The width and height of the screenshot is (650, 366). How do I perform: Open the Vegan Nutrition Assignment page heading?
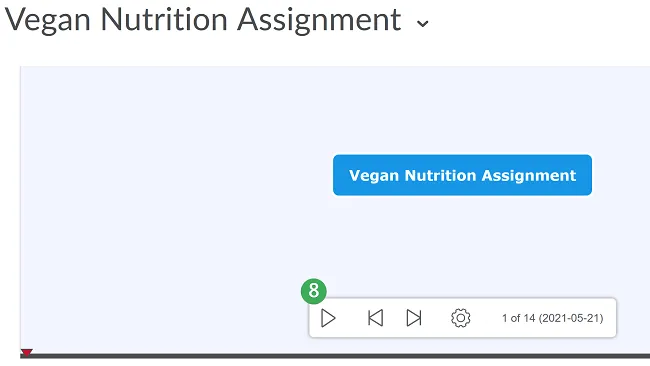[x=203, y=19]
